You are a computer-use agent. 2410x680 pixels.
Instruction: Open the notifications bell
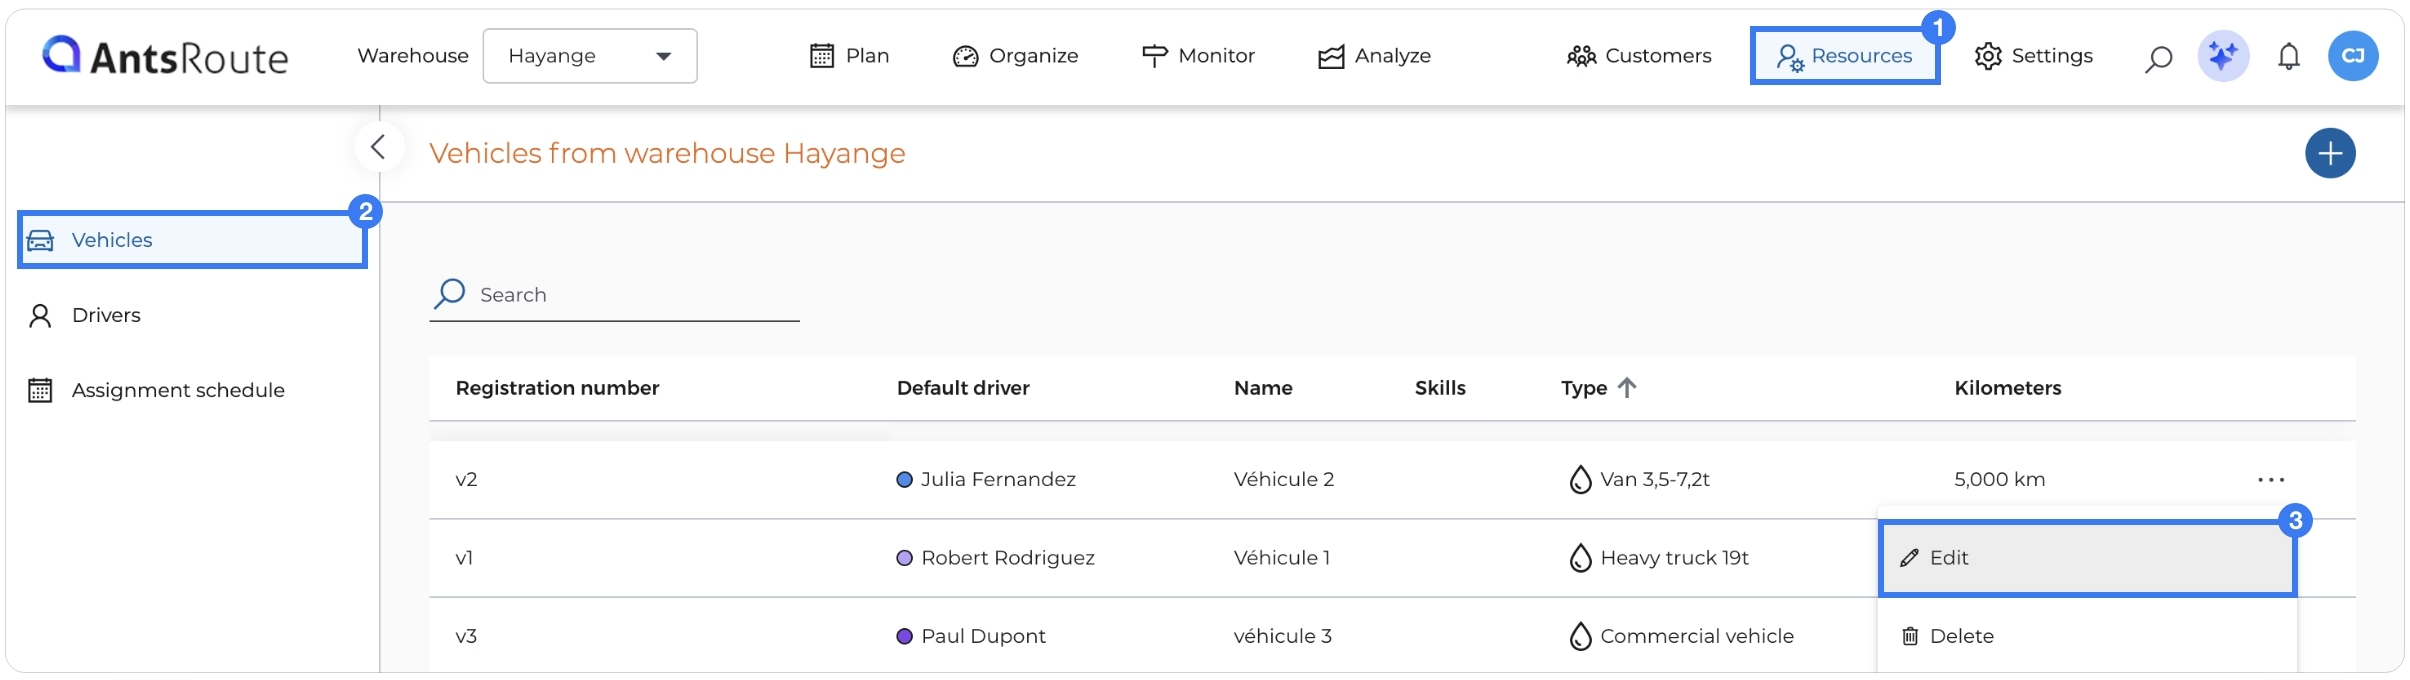pyautogui.click(x=2289, y=57)
